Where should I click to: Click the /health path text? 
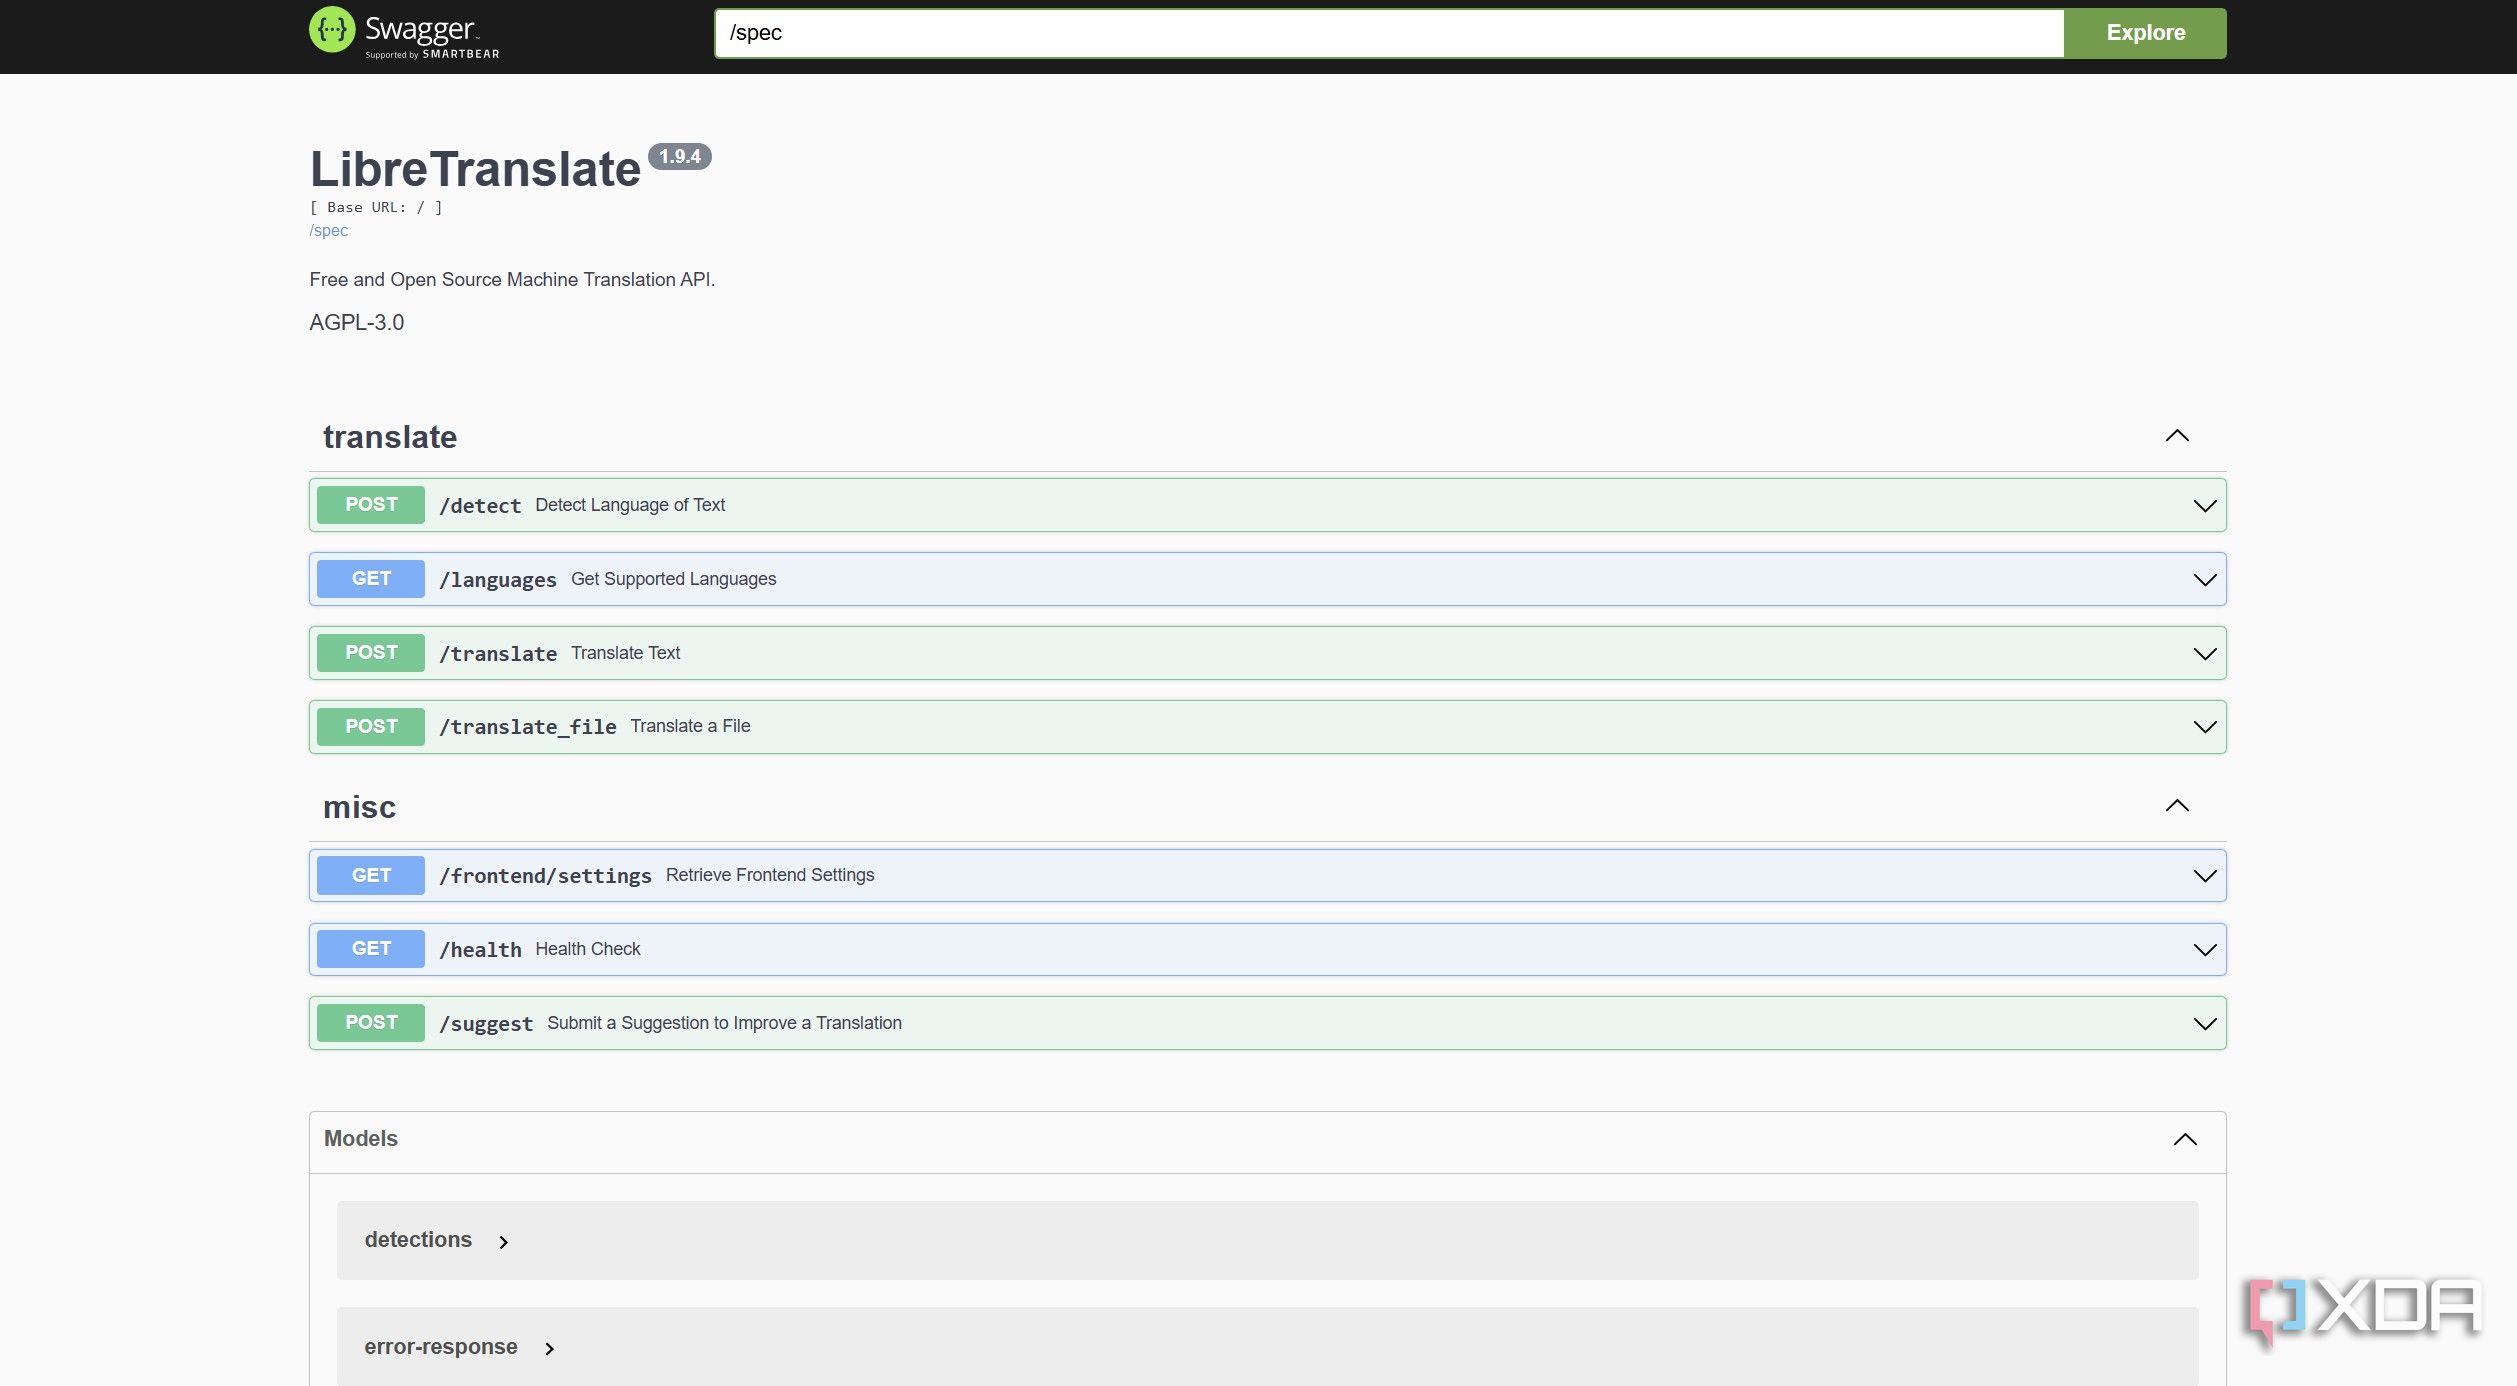click(x=480, y=950)
